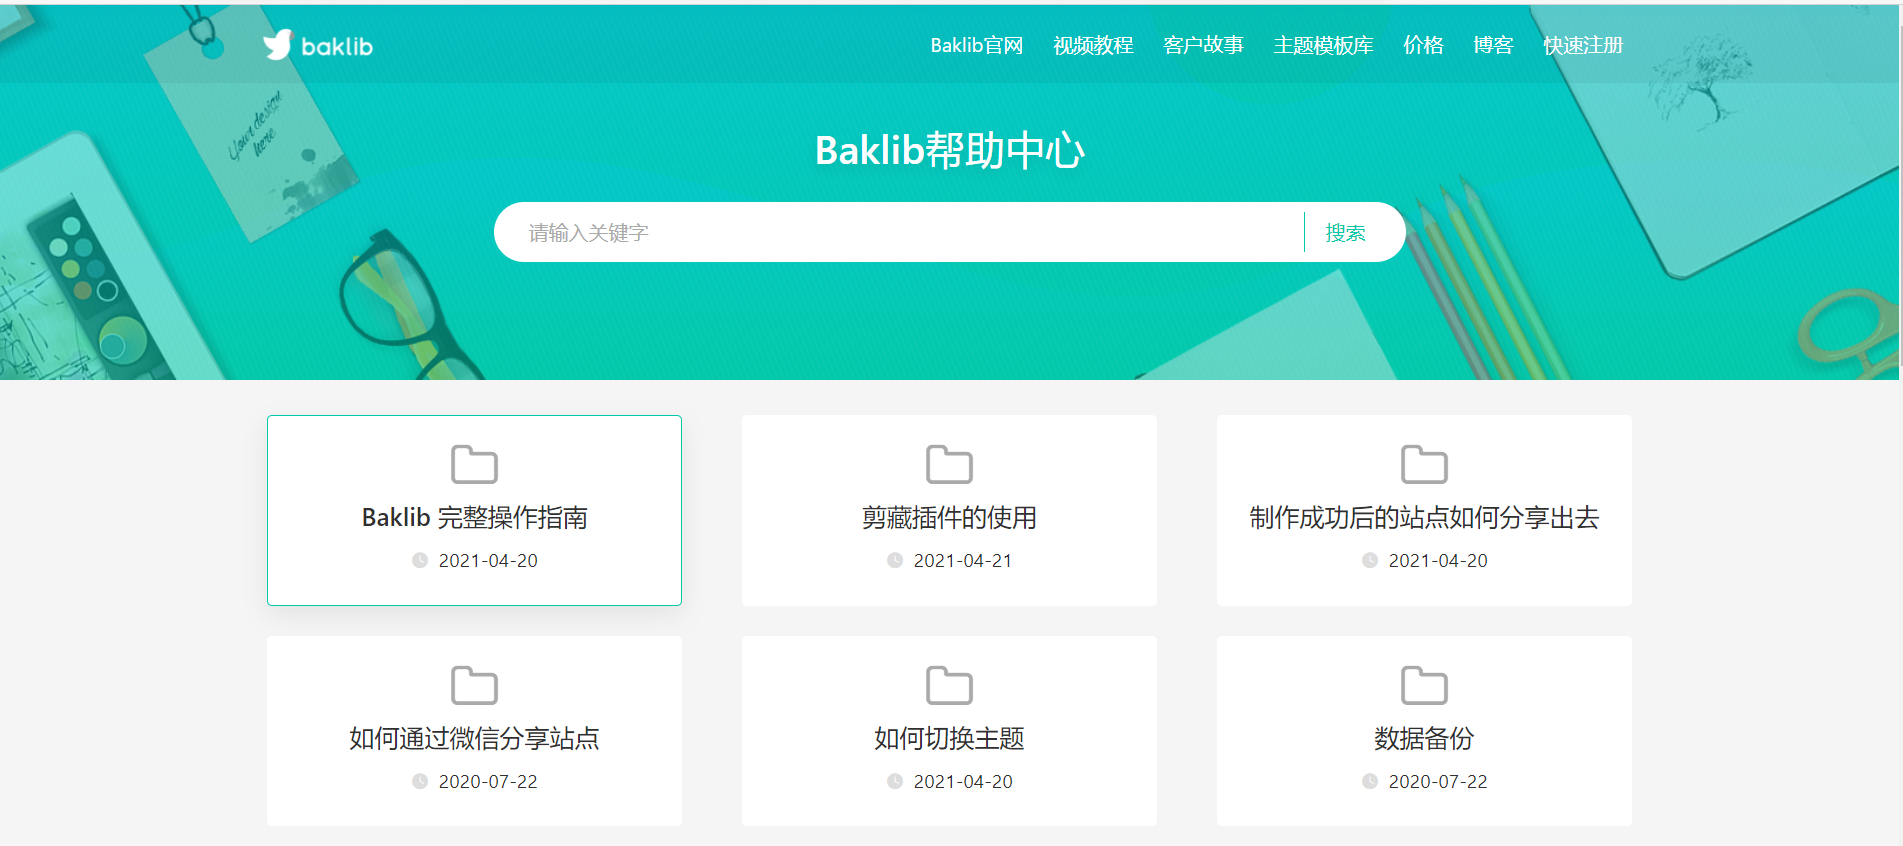Open 剪藏插件的使用 title
The image size is (1903, 846).
949,518
